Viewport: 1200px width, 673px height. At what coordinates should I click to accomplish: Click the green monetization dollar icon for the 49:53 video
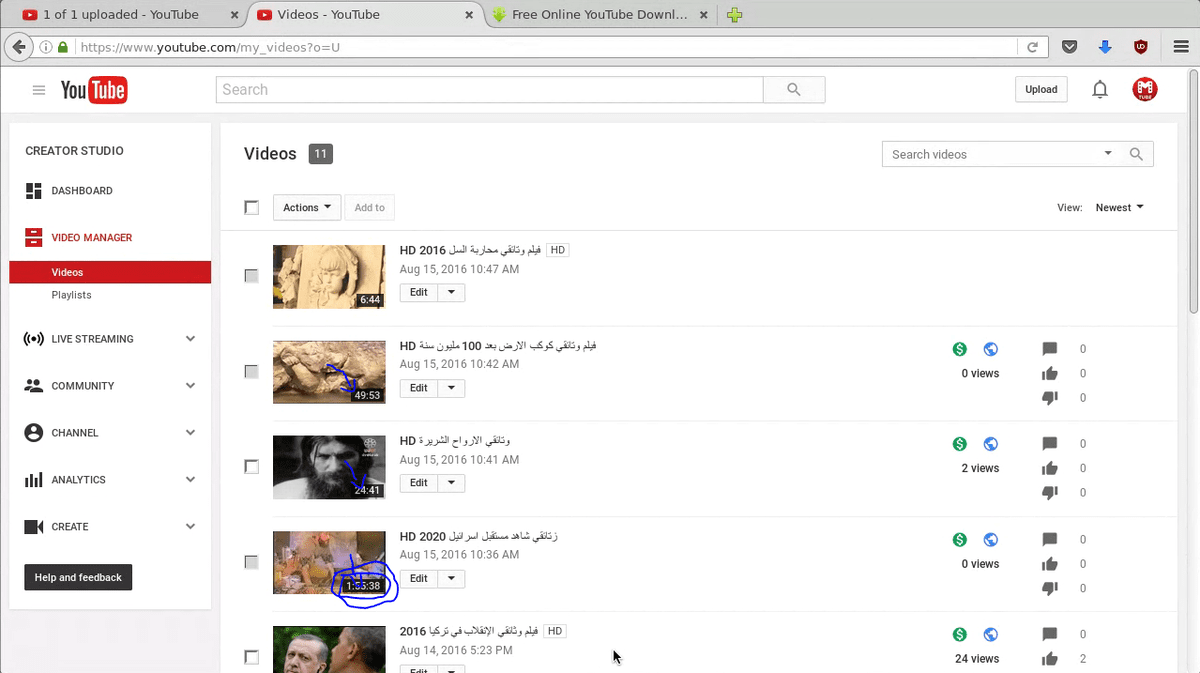[960, 349]
